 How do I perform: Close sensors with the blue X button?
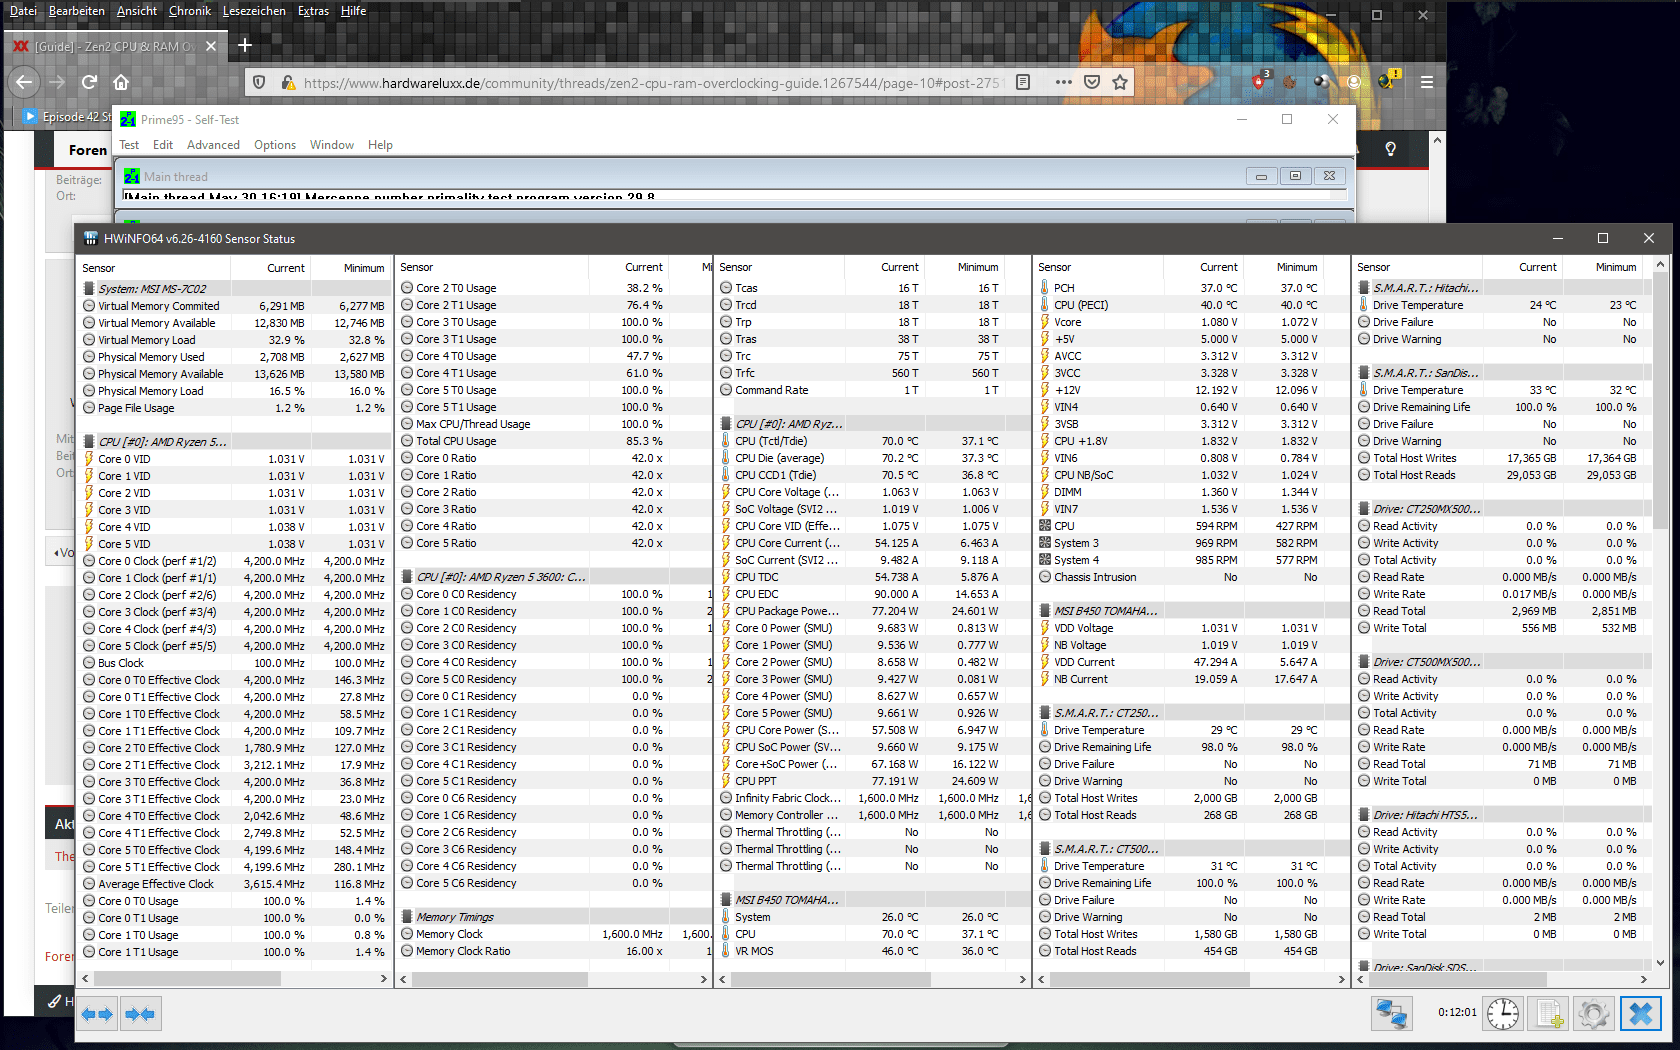1641,1013
